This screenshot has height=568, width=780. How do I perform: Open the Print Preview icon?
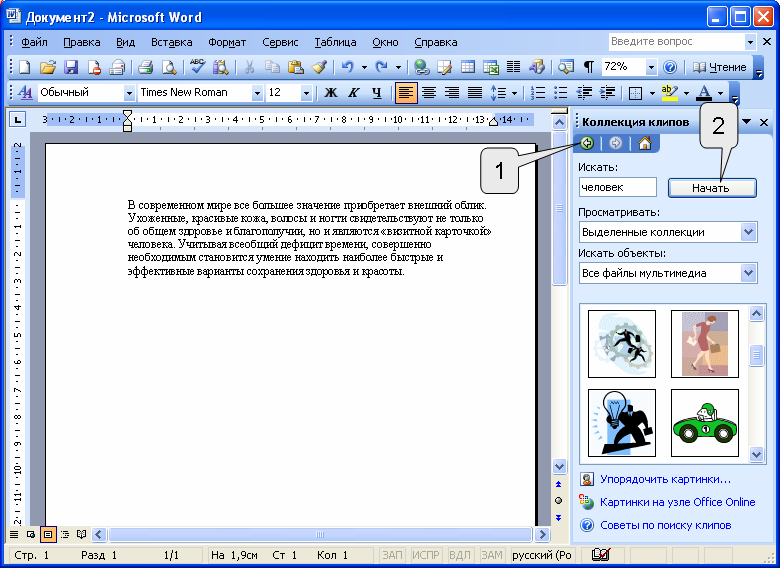click(x=169, y=67)
